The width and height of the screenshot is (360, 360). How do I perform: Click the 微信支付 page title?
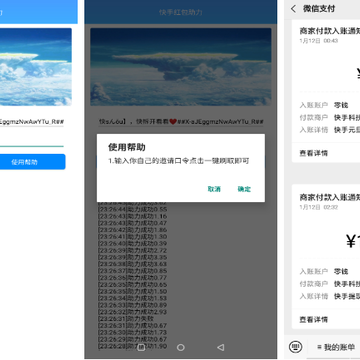[319, 9]
